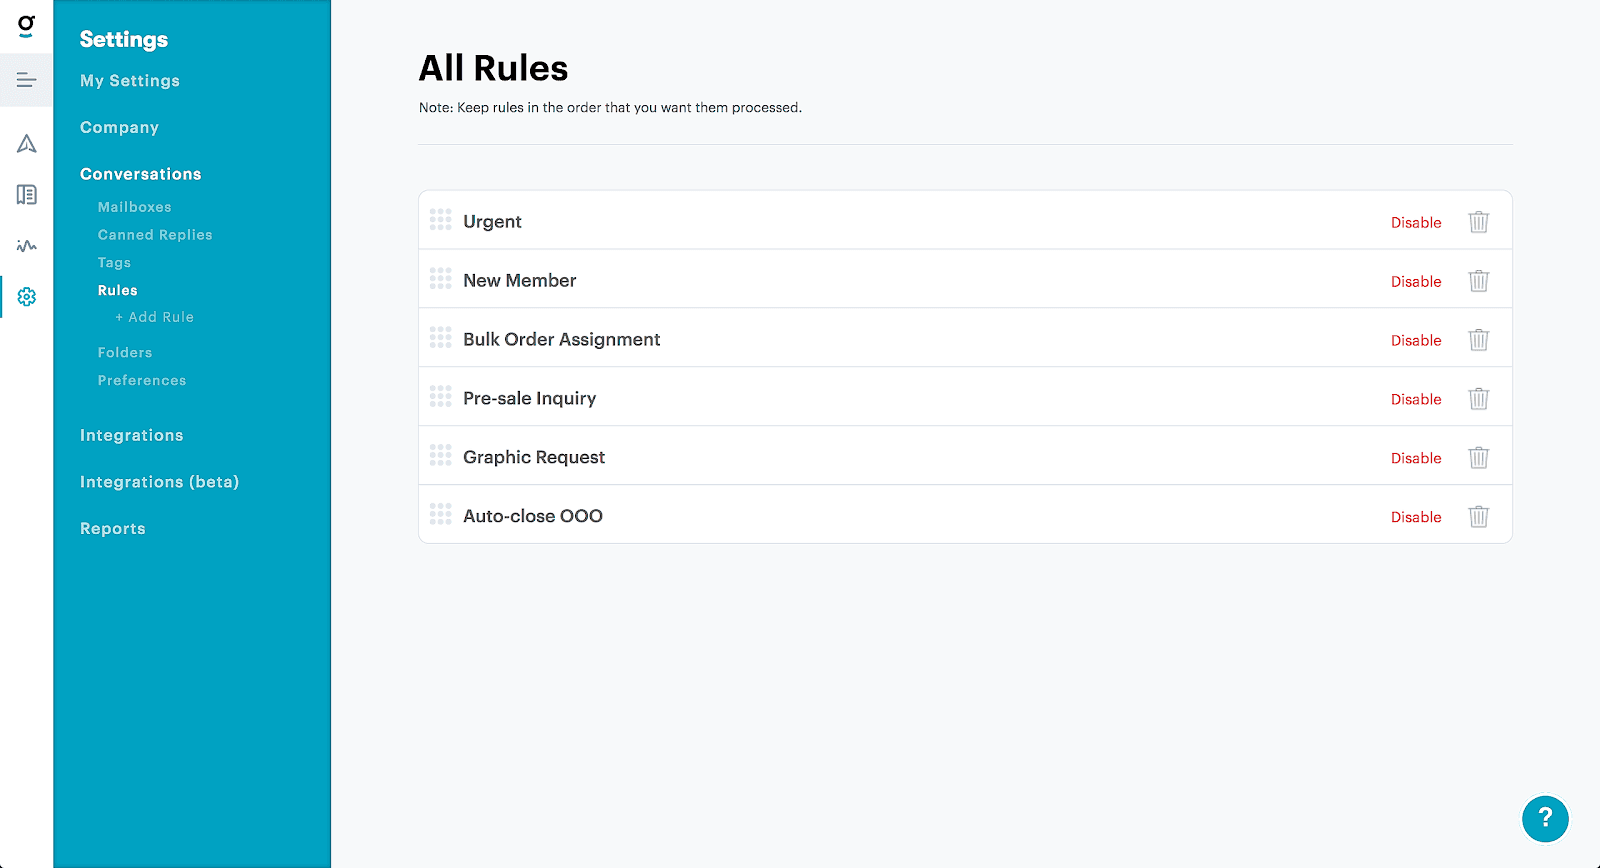Click the trash icon for the Urgent rule
1600x868 pixels.
pos(1479,222)
